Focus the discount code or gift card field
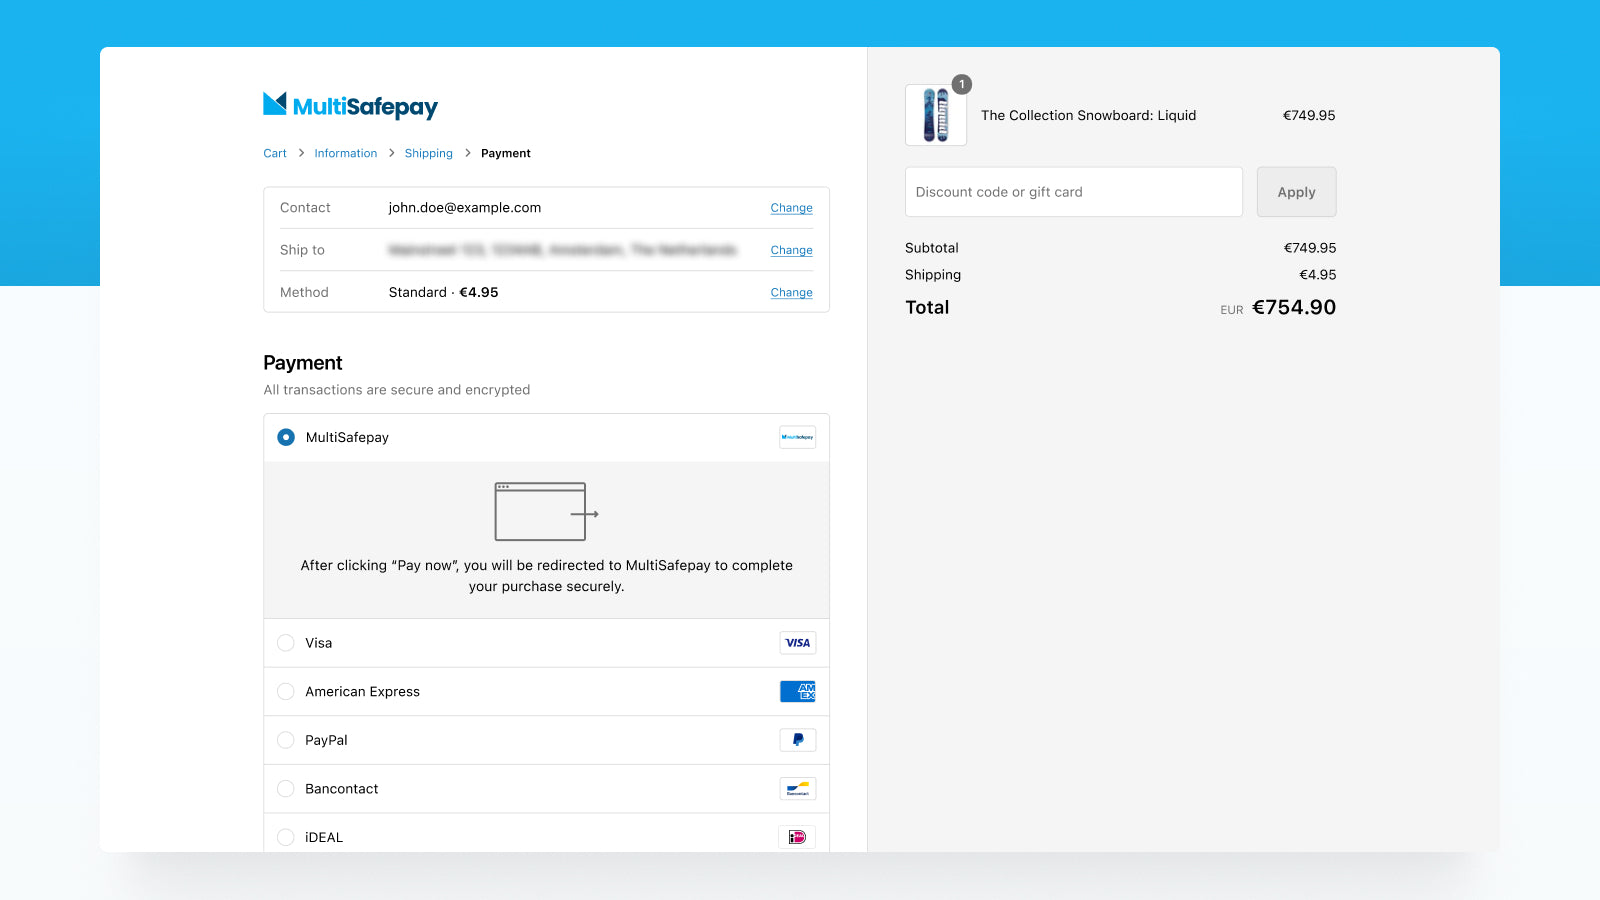Image resolution: width=1600 pixels, height=900 pixels. (x=1074, y=192)
